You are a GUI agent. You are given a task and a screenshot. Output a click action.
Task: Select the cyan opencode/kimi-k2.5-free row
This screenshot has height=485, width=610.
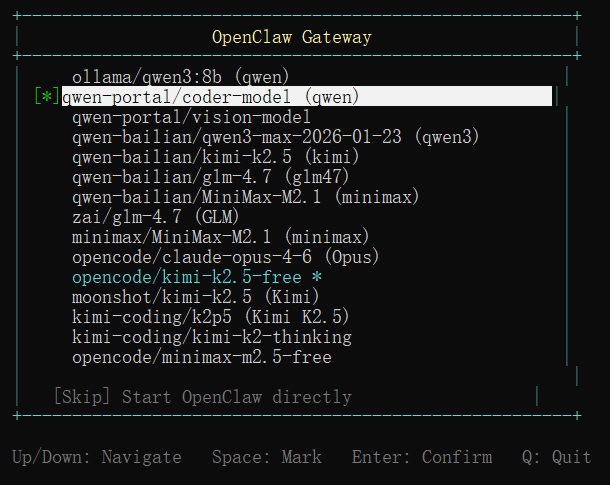point(197,277)
